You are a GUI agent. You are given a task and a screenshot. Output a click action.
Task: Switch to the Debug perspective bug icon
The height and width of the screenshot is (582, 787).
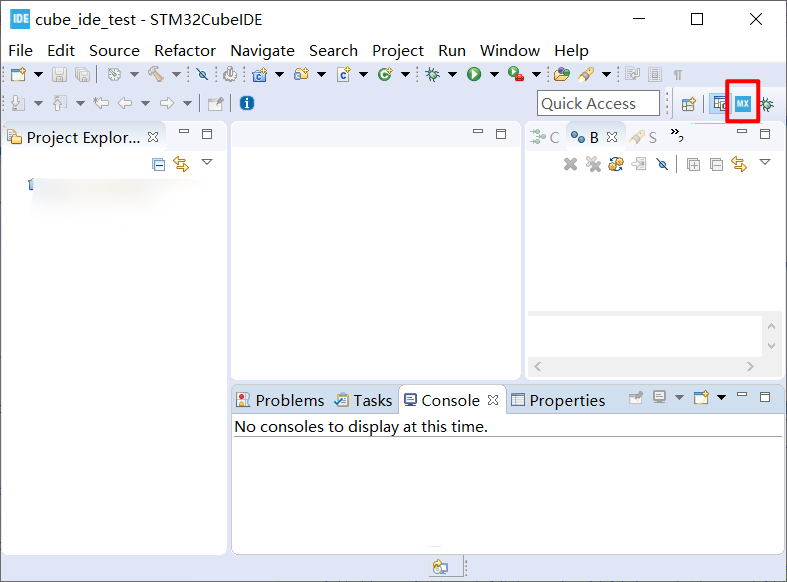766,104
